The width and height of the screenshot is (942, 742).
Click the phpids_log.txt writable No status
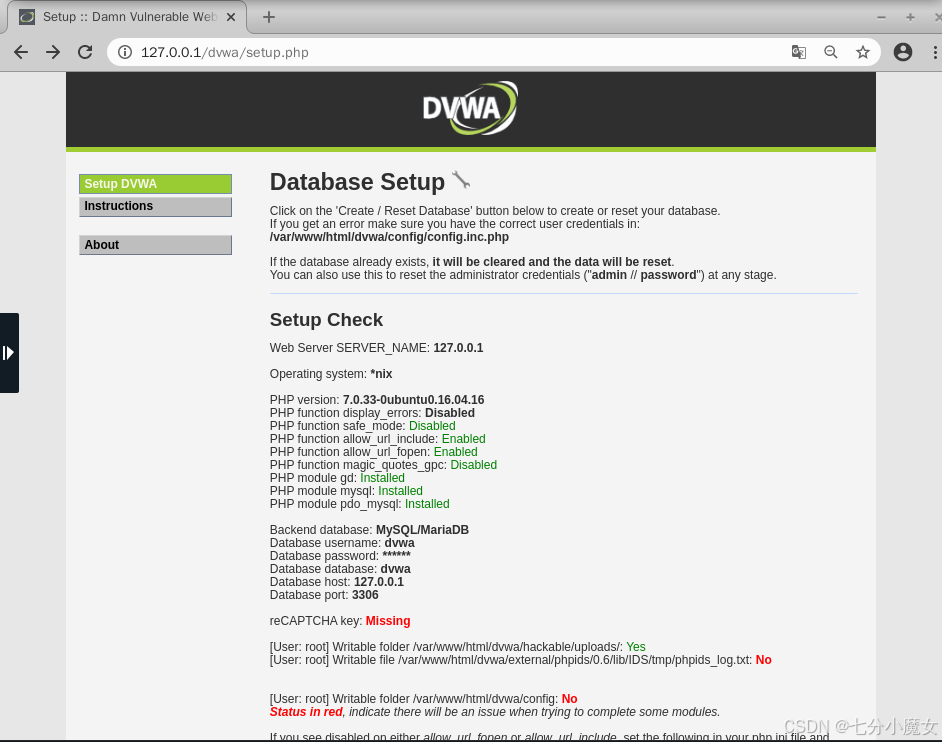coord(764,660)
